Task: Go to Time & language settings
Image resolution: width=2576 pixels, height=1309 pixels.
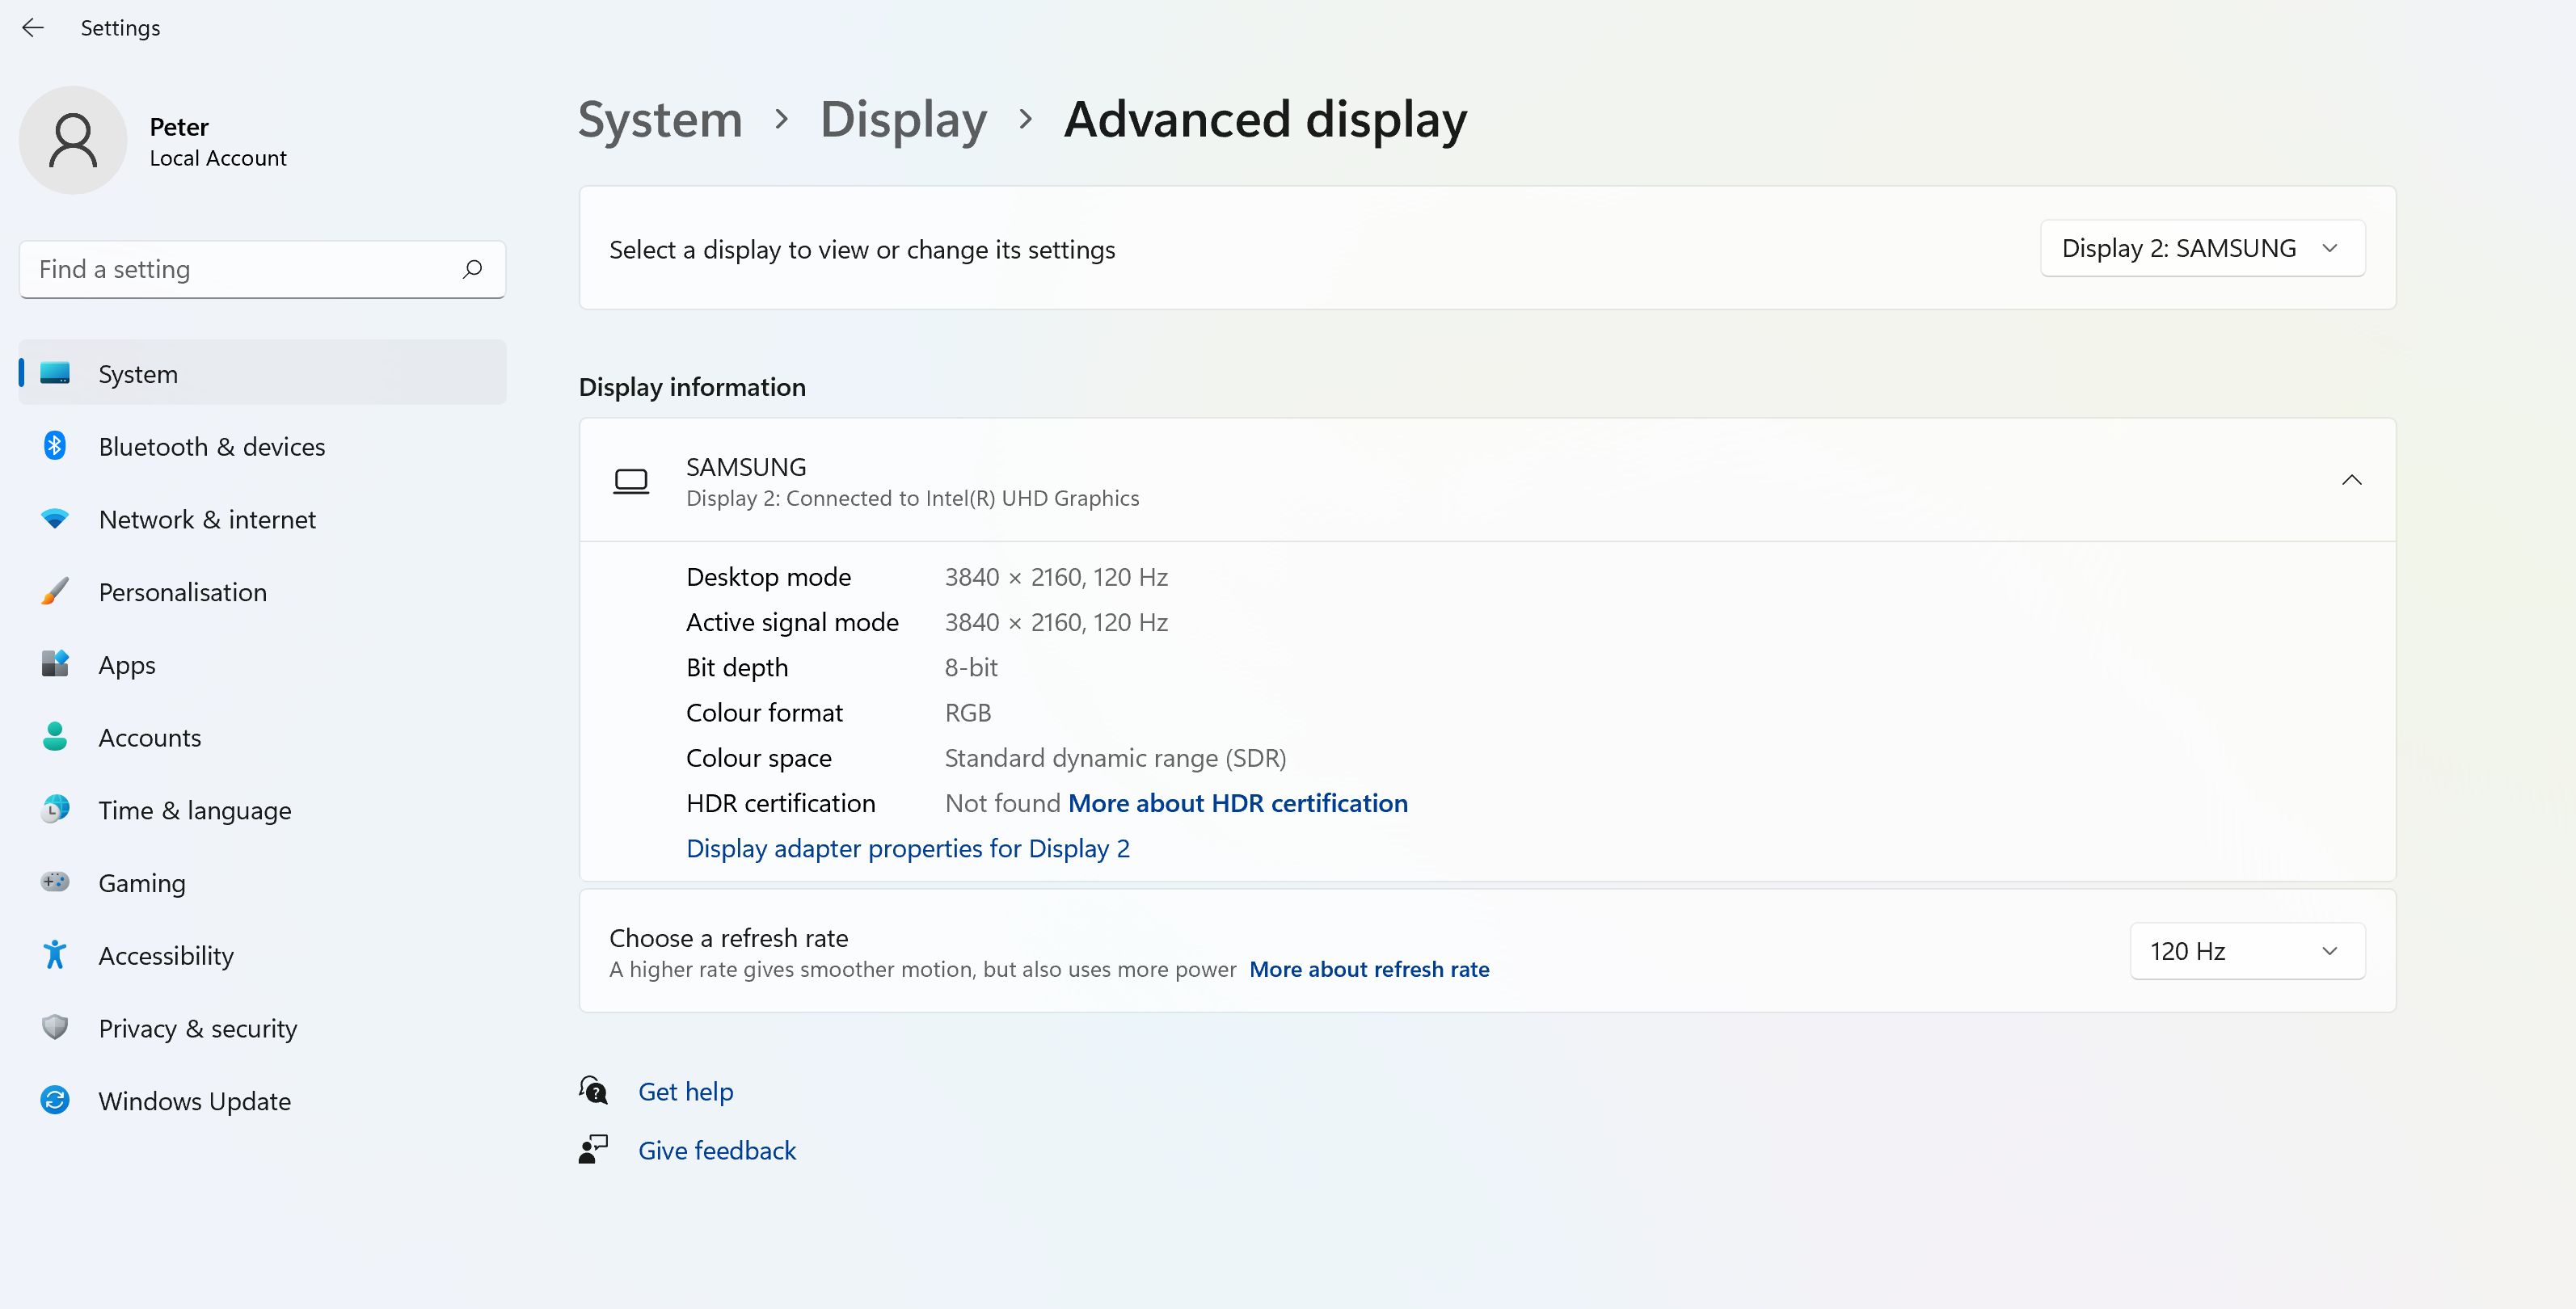Action: (x=195, y=810)
